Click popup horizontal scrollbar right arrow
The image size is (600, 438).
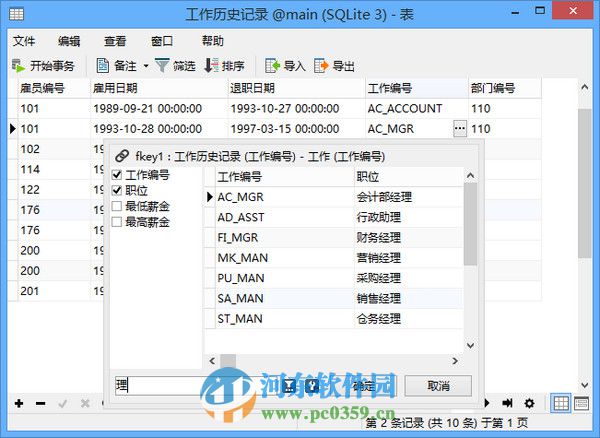[455, 361]
